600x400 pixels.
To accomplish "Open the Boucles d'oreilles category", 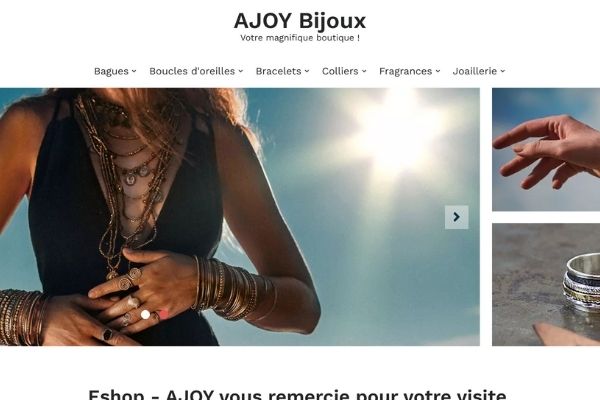I will pyautogui.click(x=192, y=71).
